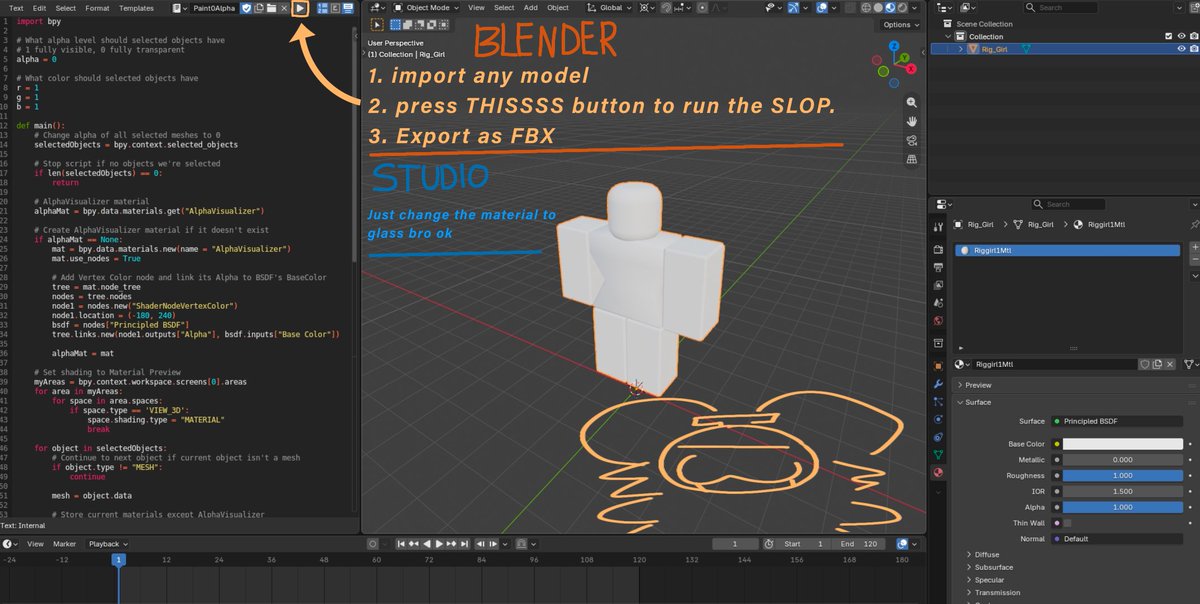Expand the Diffuse subpanel

986,554
